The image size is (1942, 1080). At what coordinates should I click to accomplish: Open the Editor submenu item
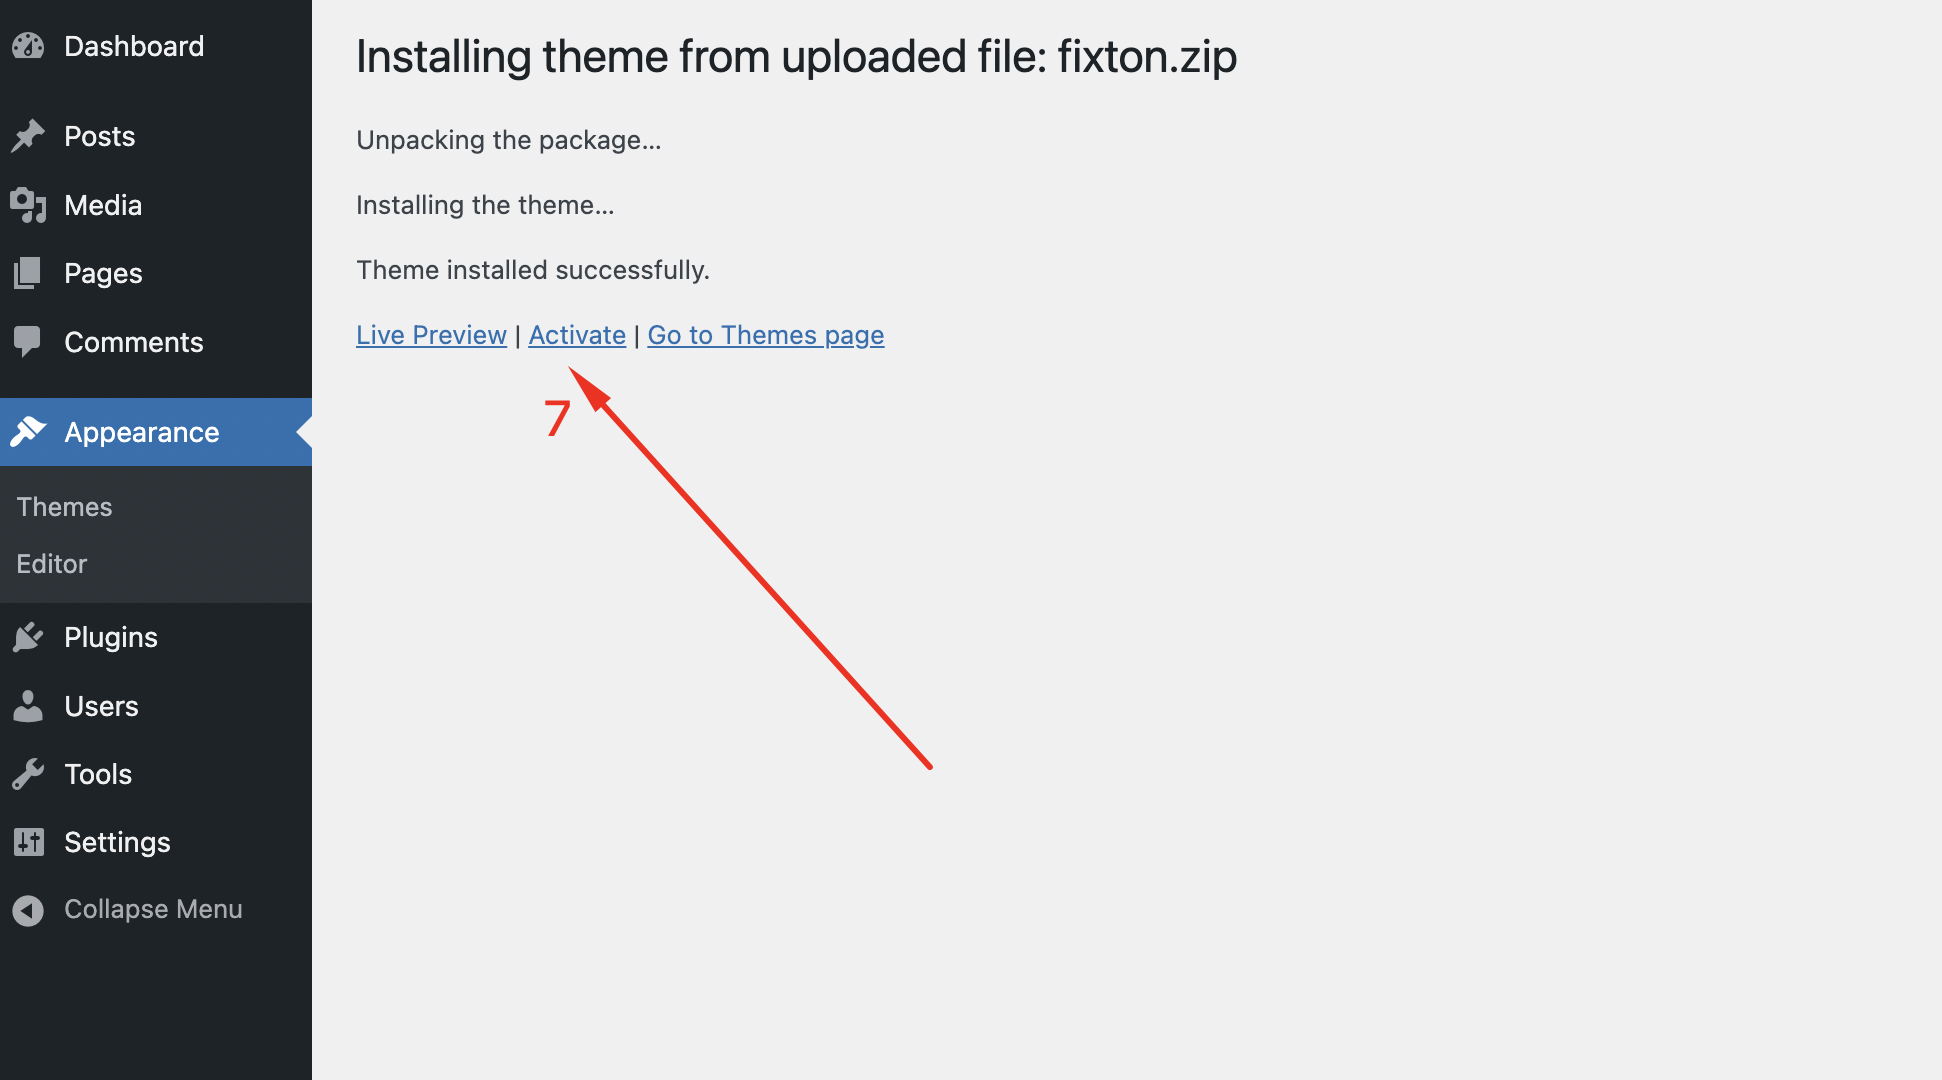[52, 564]
